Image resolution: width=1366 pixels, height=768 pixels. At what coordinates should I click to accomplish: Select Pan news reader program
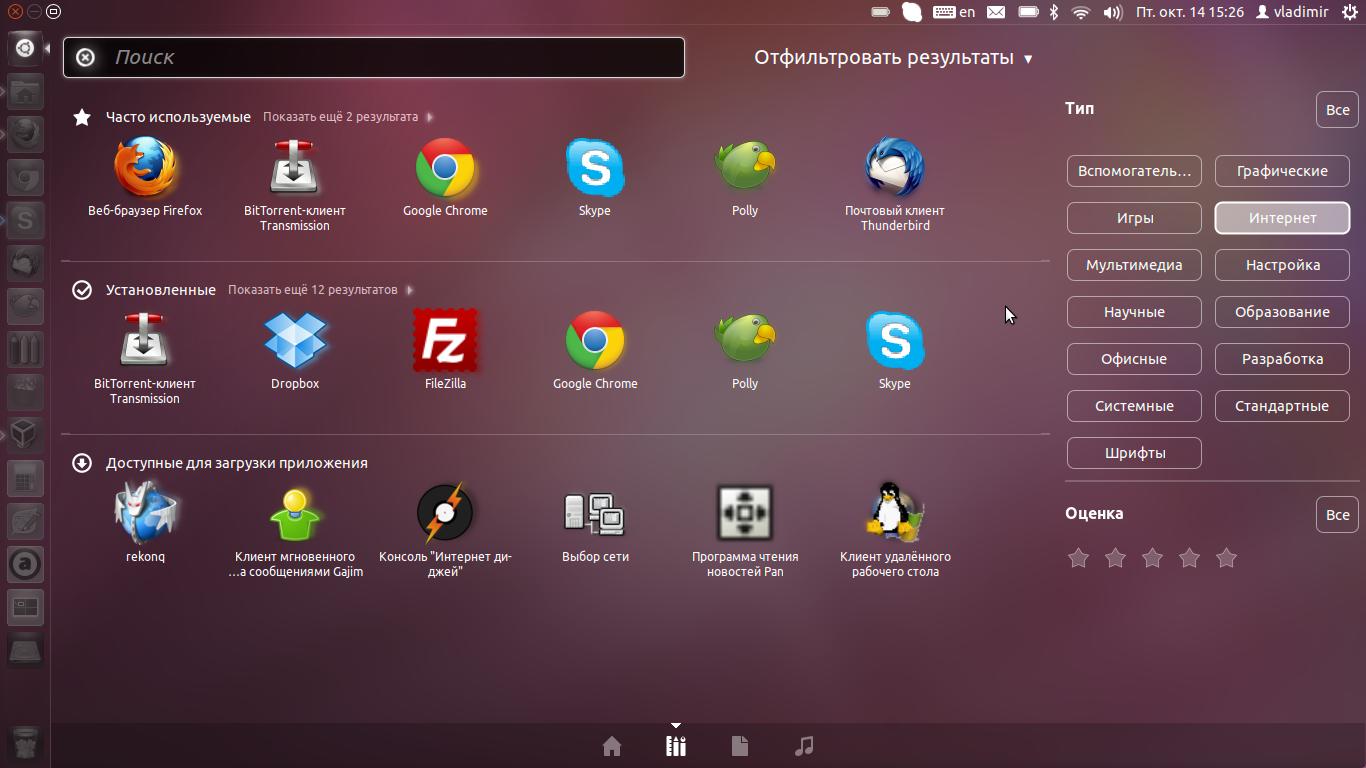point(745,531)
